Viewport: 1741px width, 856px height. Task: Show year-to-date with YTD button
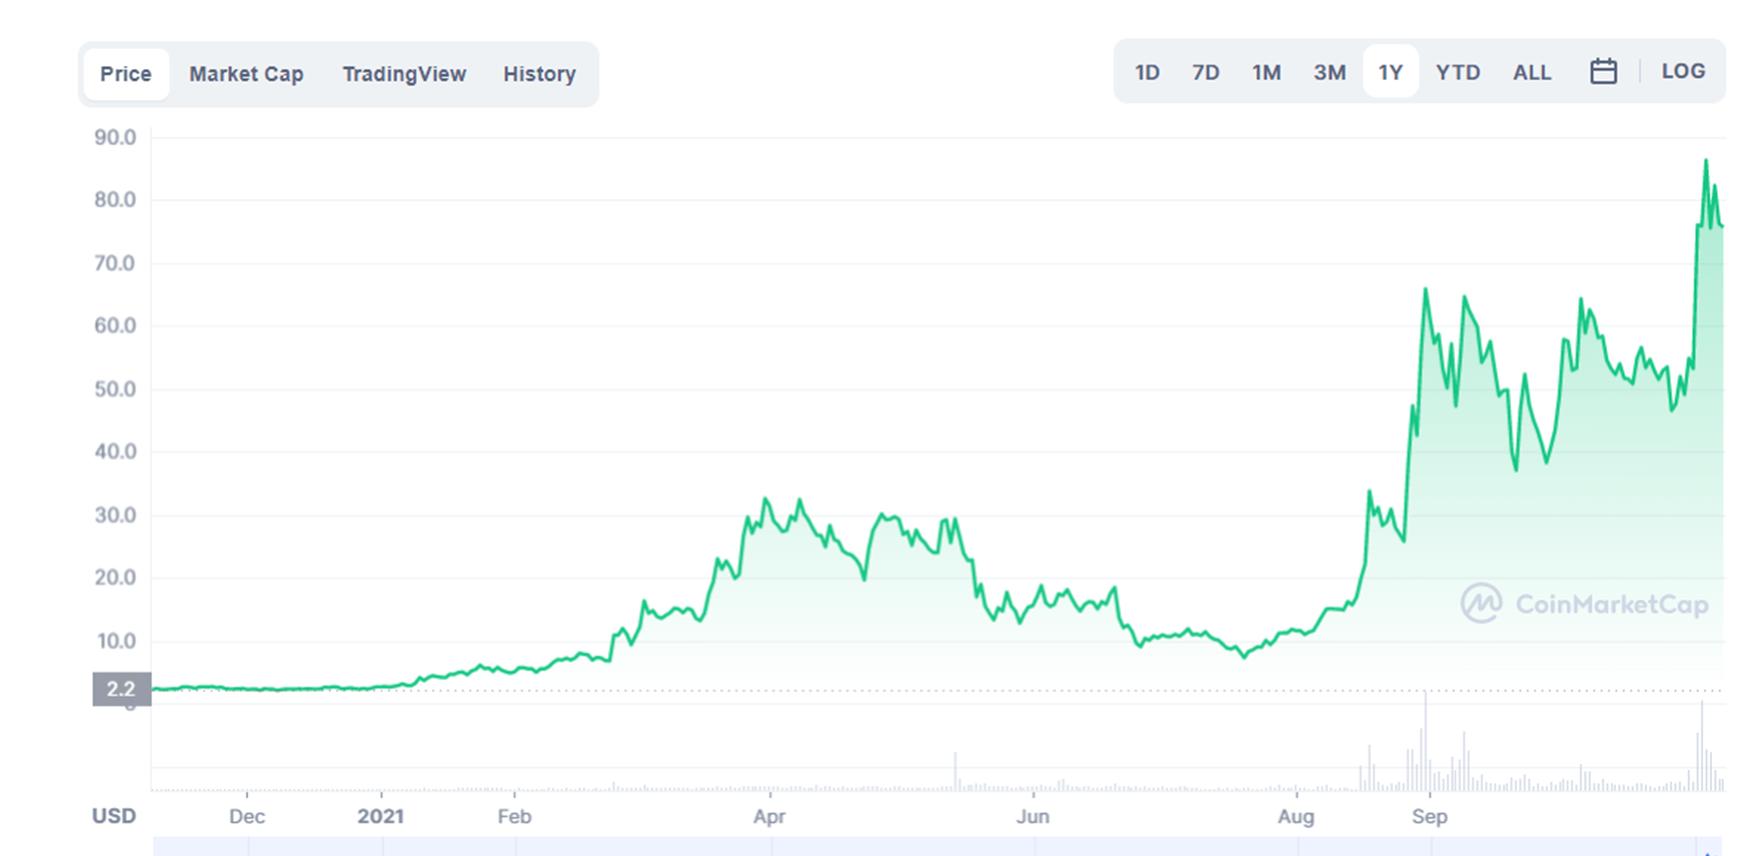click(x=1457, y=72)
